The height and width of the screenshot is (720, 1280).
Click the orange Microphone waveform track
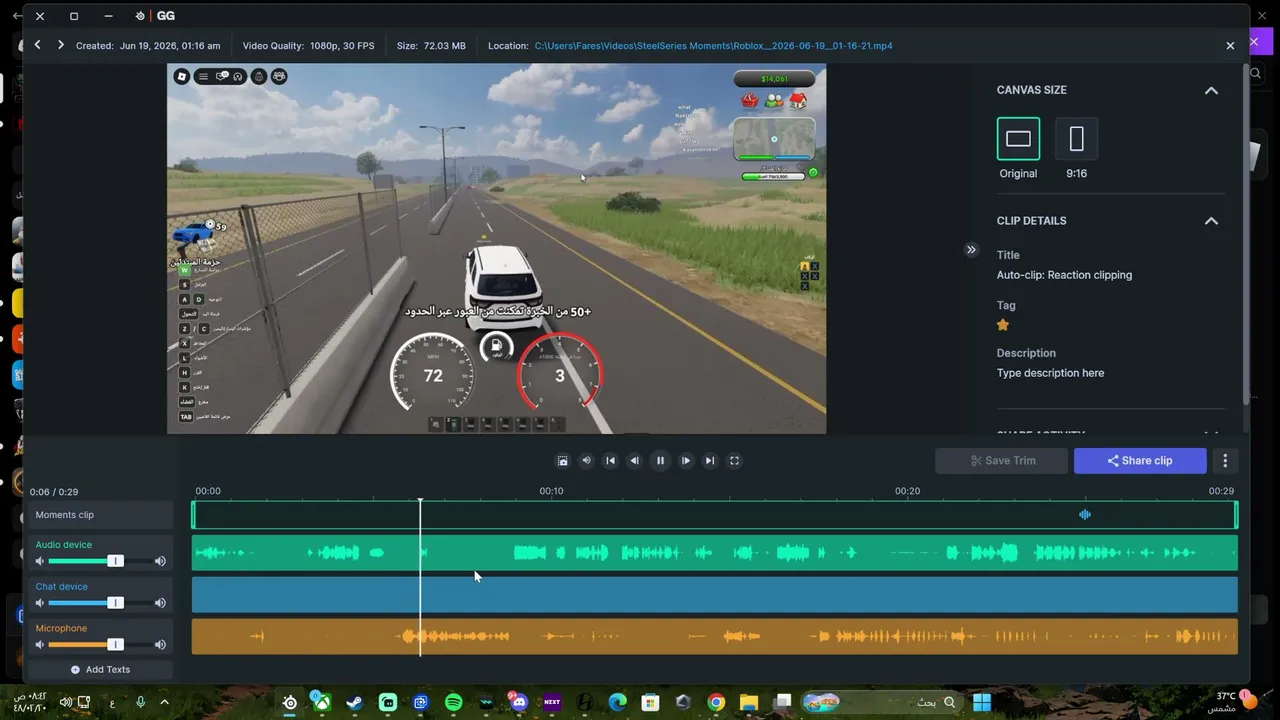click(715, 637)
